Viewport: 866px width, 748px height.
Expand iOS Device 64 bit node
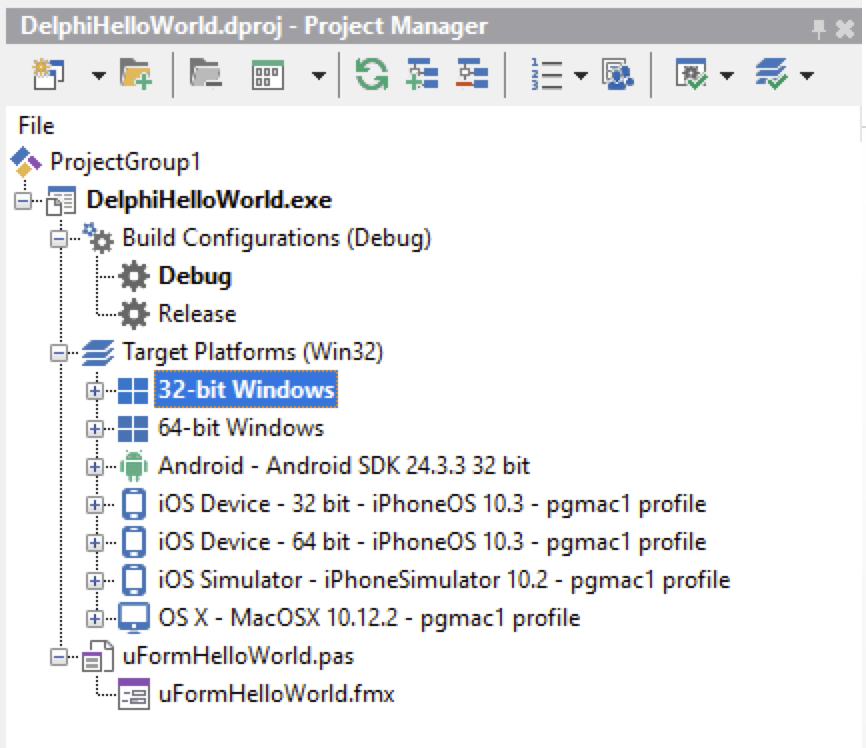click(x=95, y=543)
